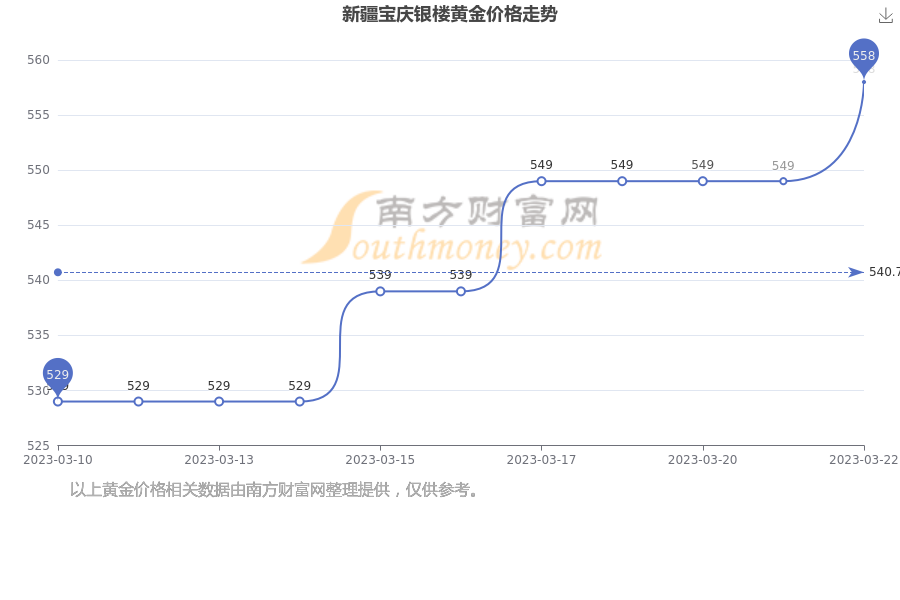The height and width of the screenshot is (600, 900).
Task: Click the average line start dot
Action: (57, 272)
